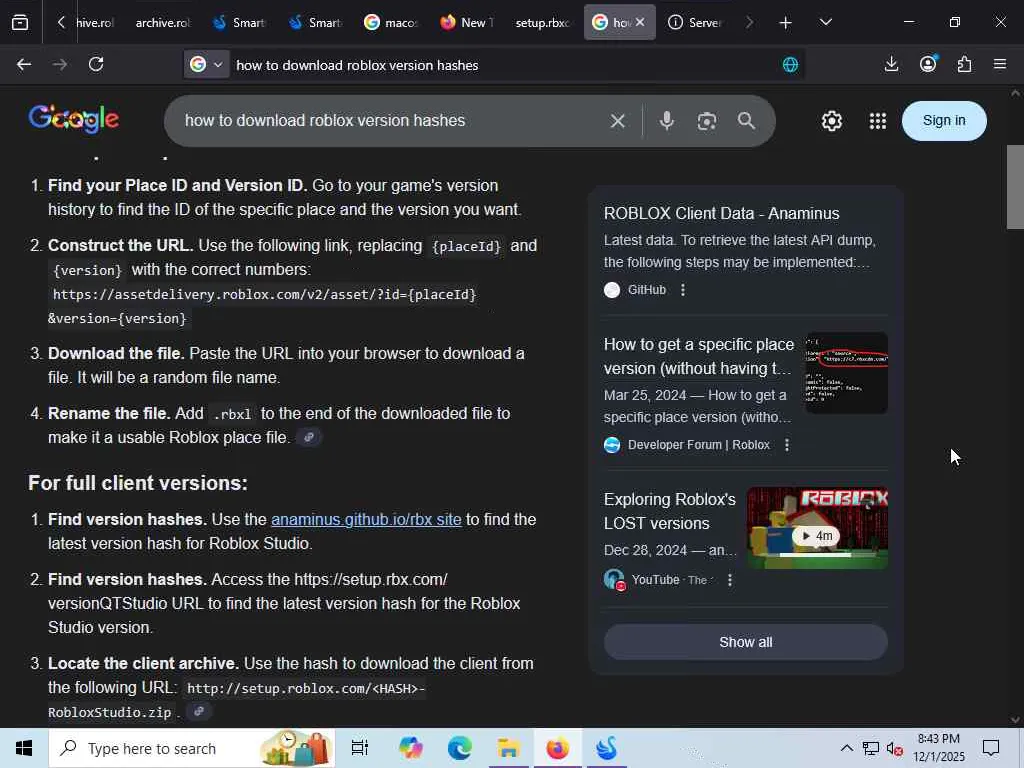Click the Windows taskbar search box
Image resolution: width=1024 pixels, height=768 pixels.
(x=191, y=748)
